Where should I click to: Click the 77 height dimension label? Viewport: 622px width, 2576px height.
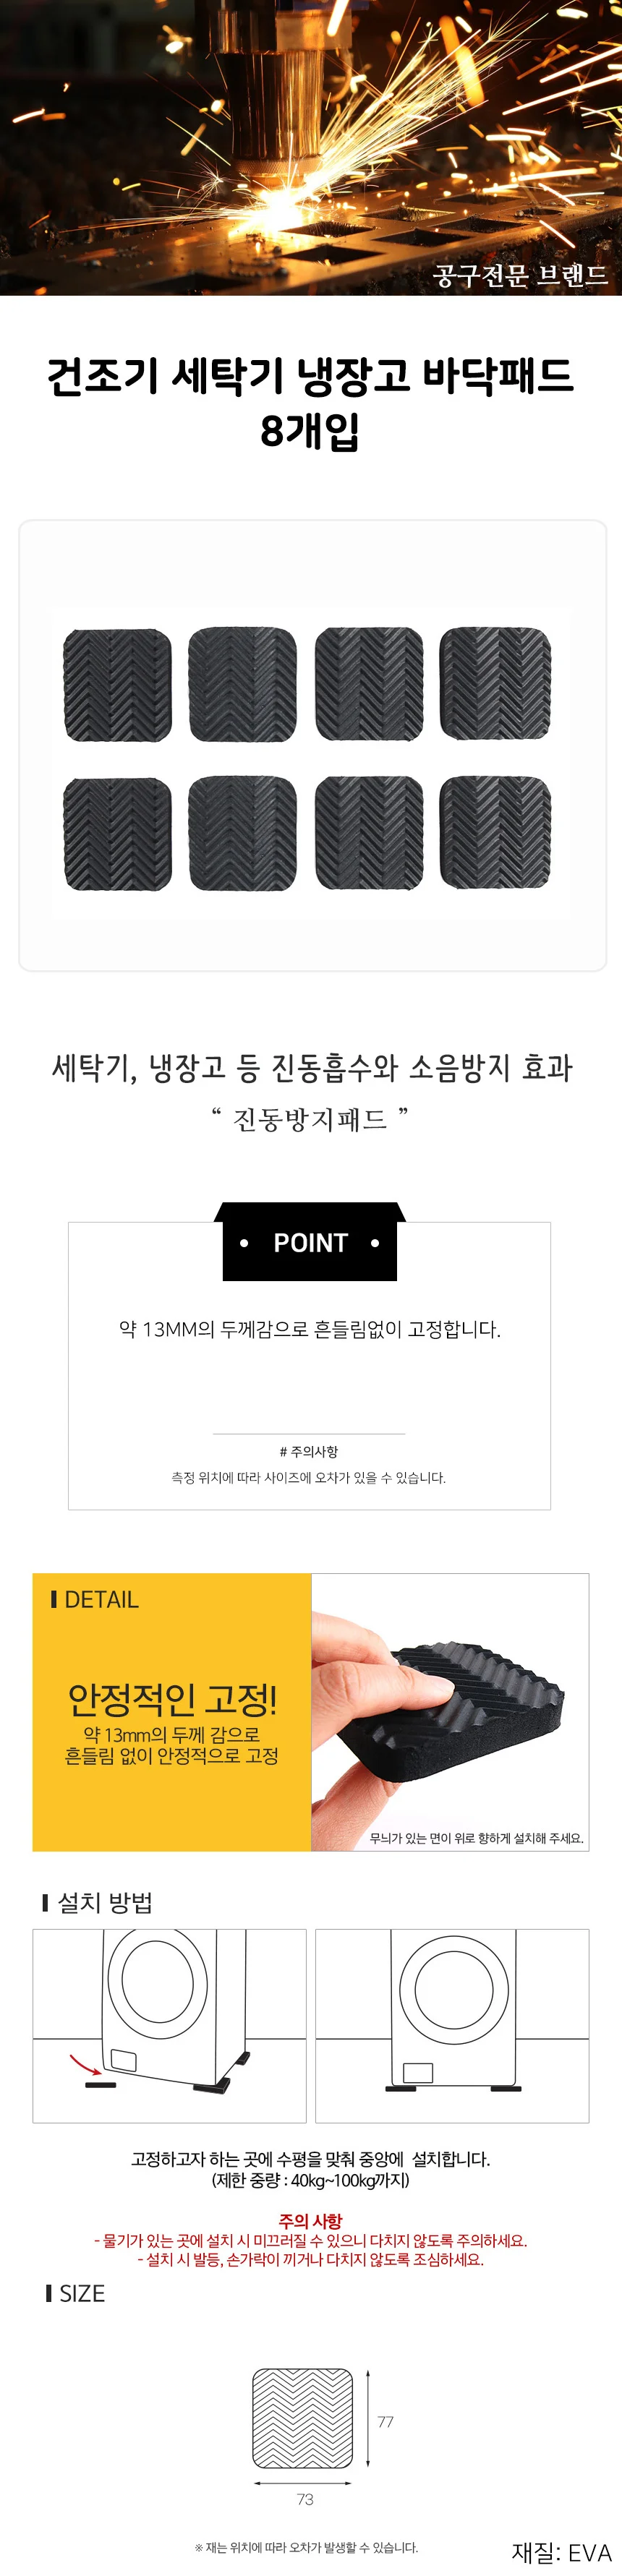coord(386,2421)
